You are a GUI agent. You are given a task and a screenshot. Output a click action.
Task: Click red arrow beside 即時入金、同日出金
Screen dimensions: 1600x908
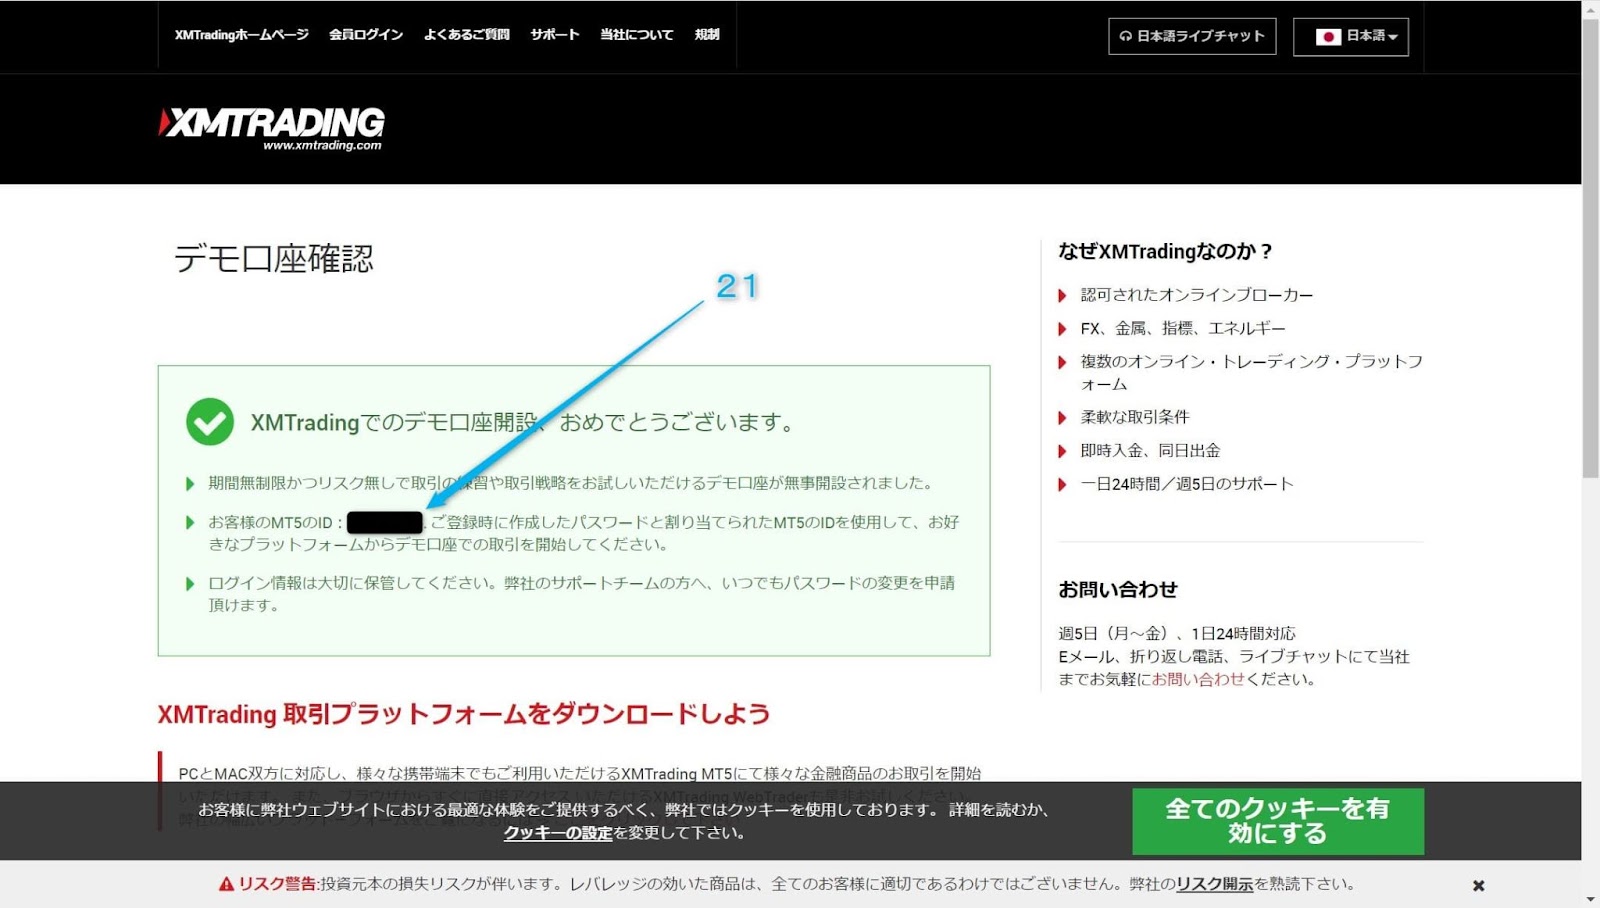tap(1062, 451)
